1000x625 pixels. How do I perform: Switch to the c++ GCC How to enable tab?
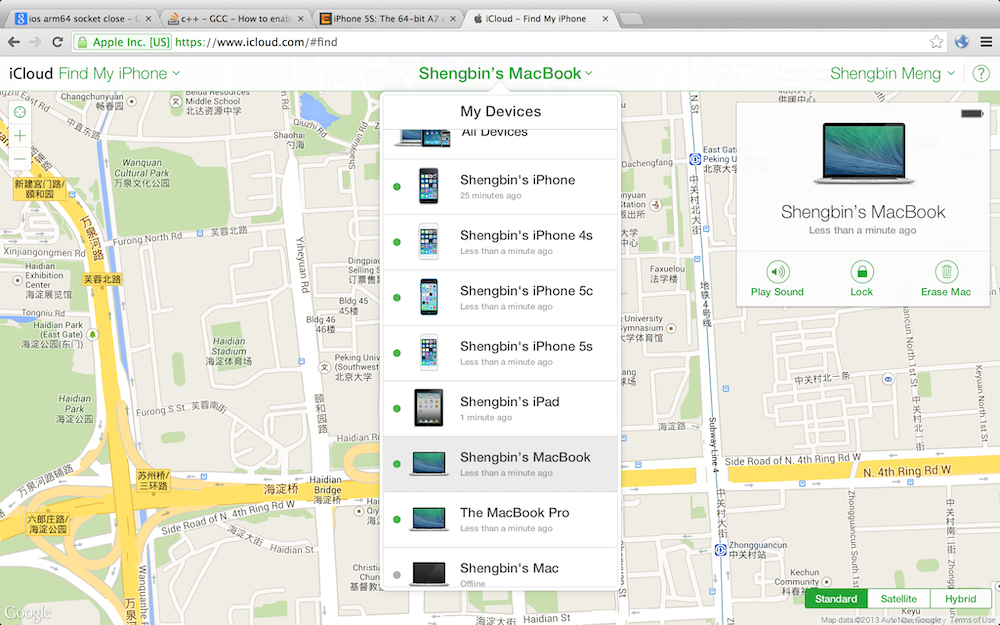(235, 18)
